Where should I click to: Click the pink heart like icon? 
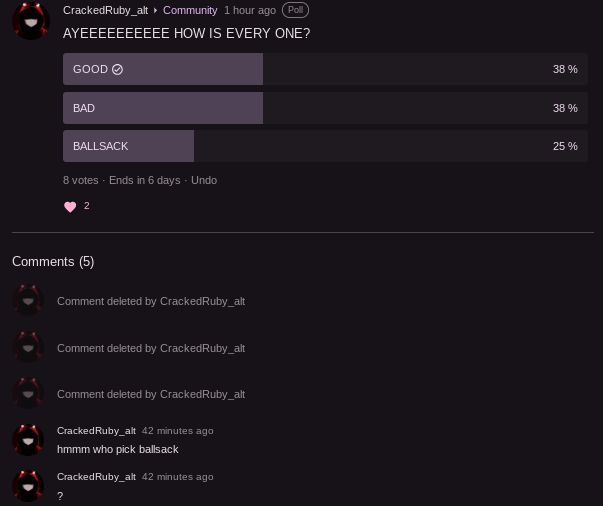pyautogui.click(x=70, y=207)
